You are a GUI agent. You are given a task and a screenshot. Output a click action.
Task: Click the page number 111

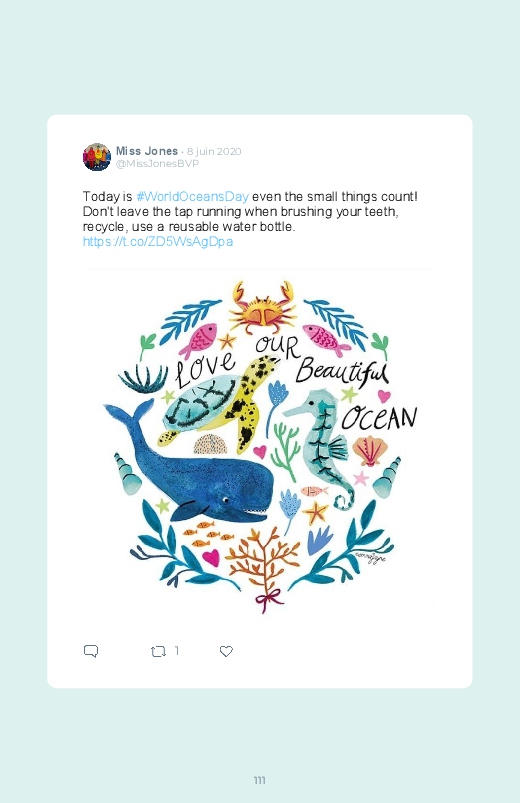(260, 780)
